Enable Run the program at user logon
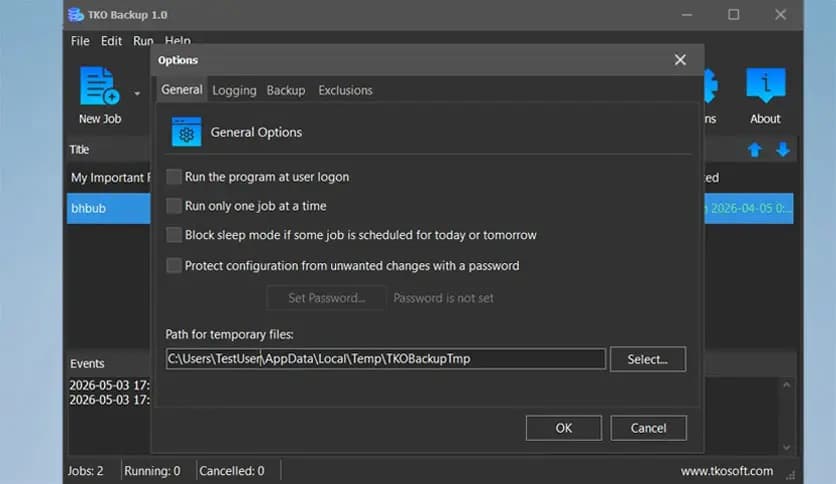This screenshot has height=484, width=836. click(x=174, y=177)
